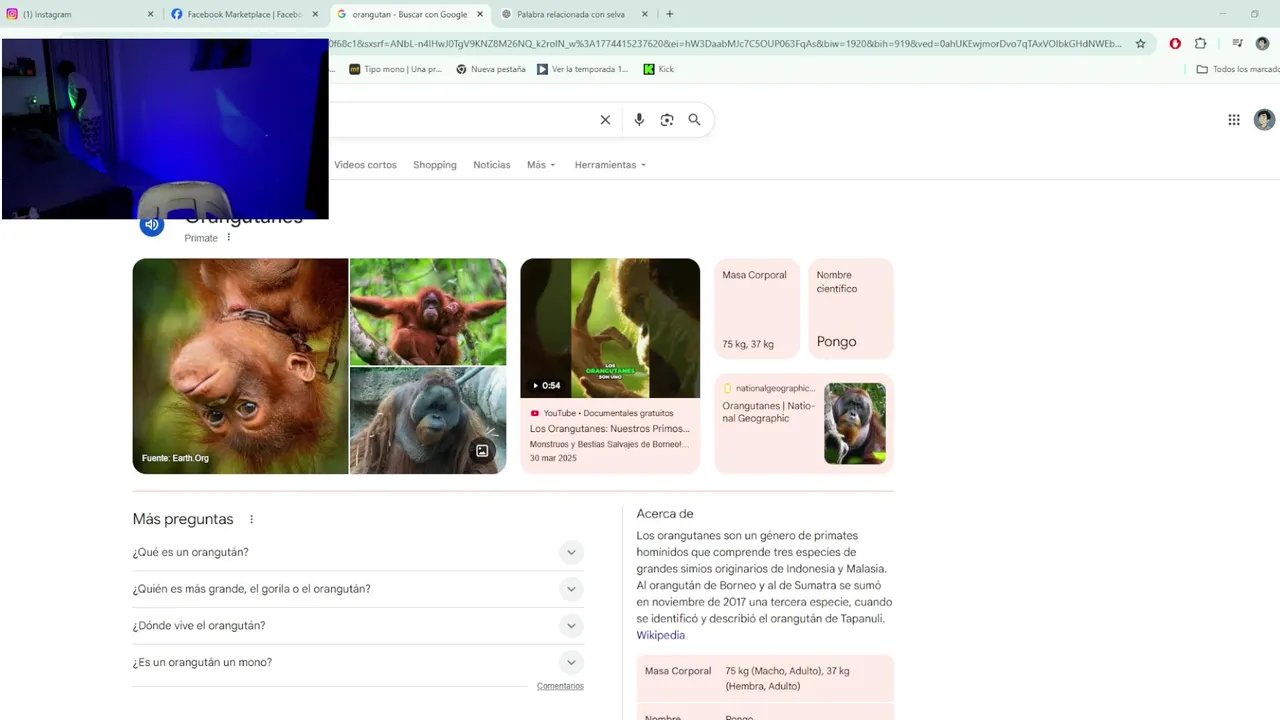
Task: Open the photo of orangutan hanging in trees
Action: [x=428, y=312]
